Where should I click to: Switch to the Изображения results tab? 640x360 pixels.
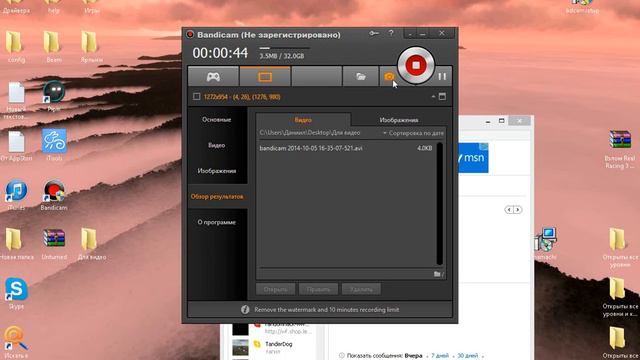click(x=398, y=120)
